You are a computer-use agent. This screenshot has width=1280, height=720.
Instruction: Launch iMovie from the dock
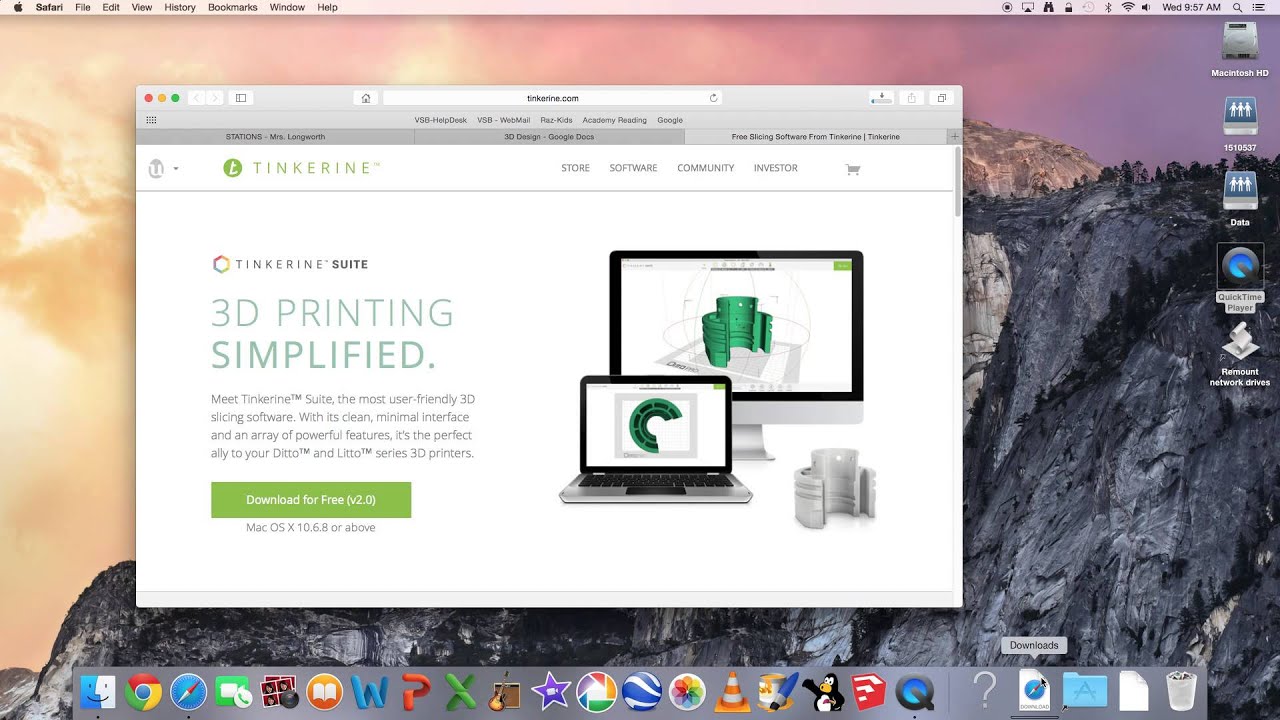point(551,692)
